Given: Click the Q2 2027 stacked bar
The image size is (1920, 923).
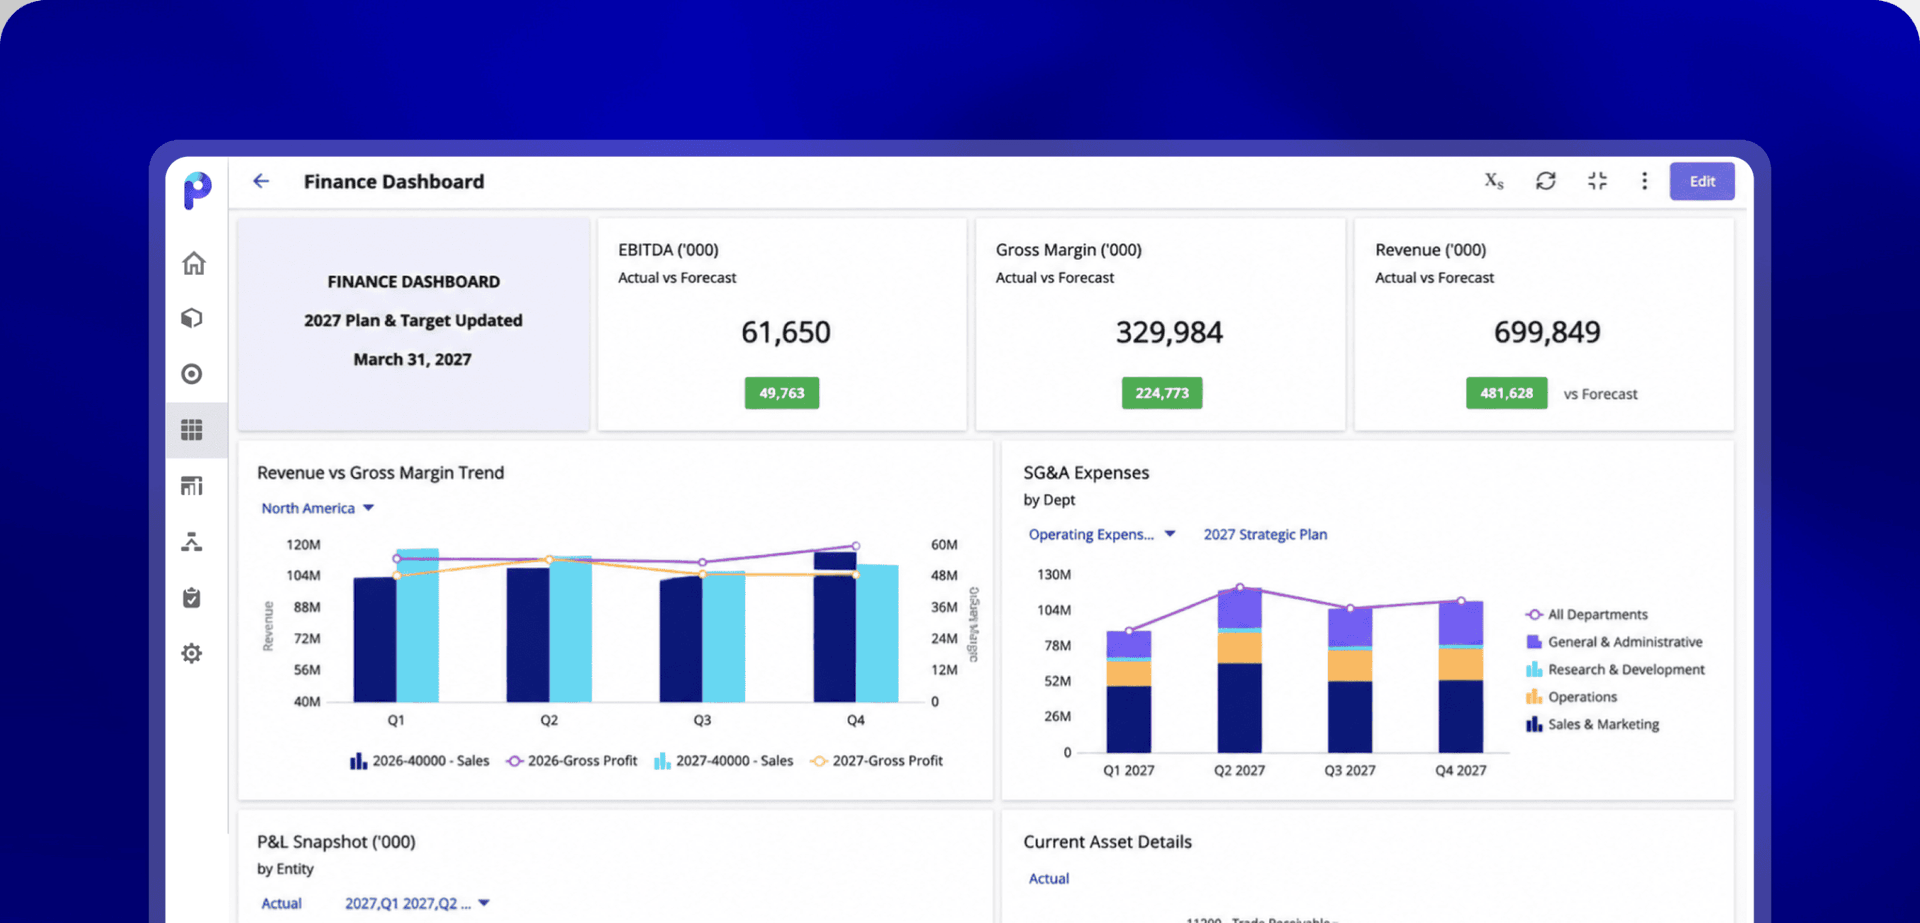Looking at the screenshot, I should click(x=1239, y=670).
